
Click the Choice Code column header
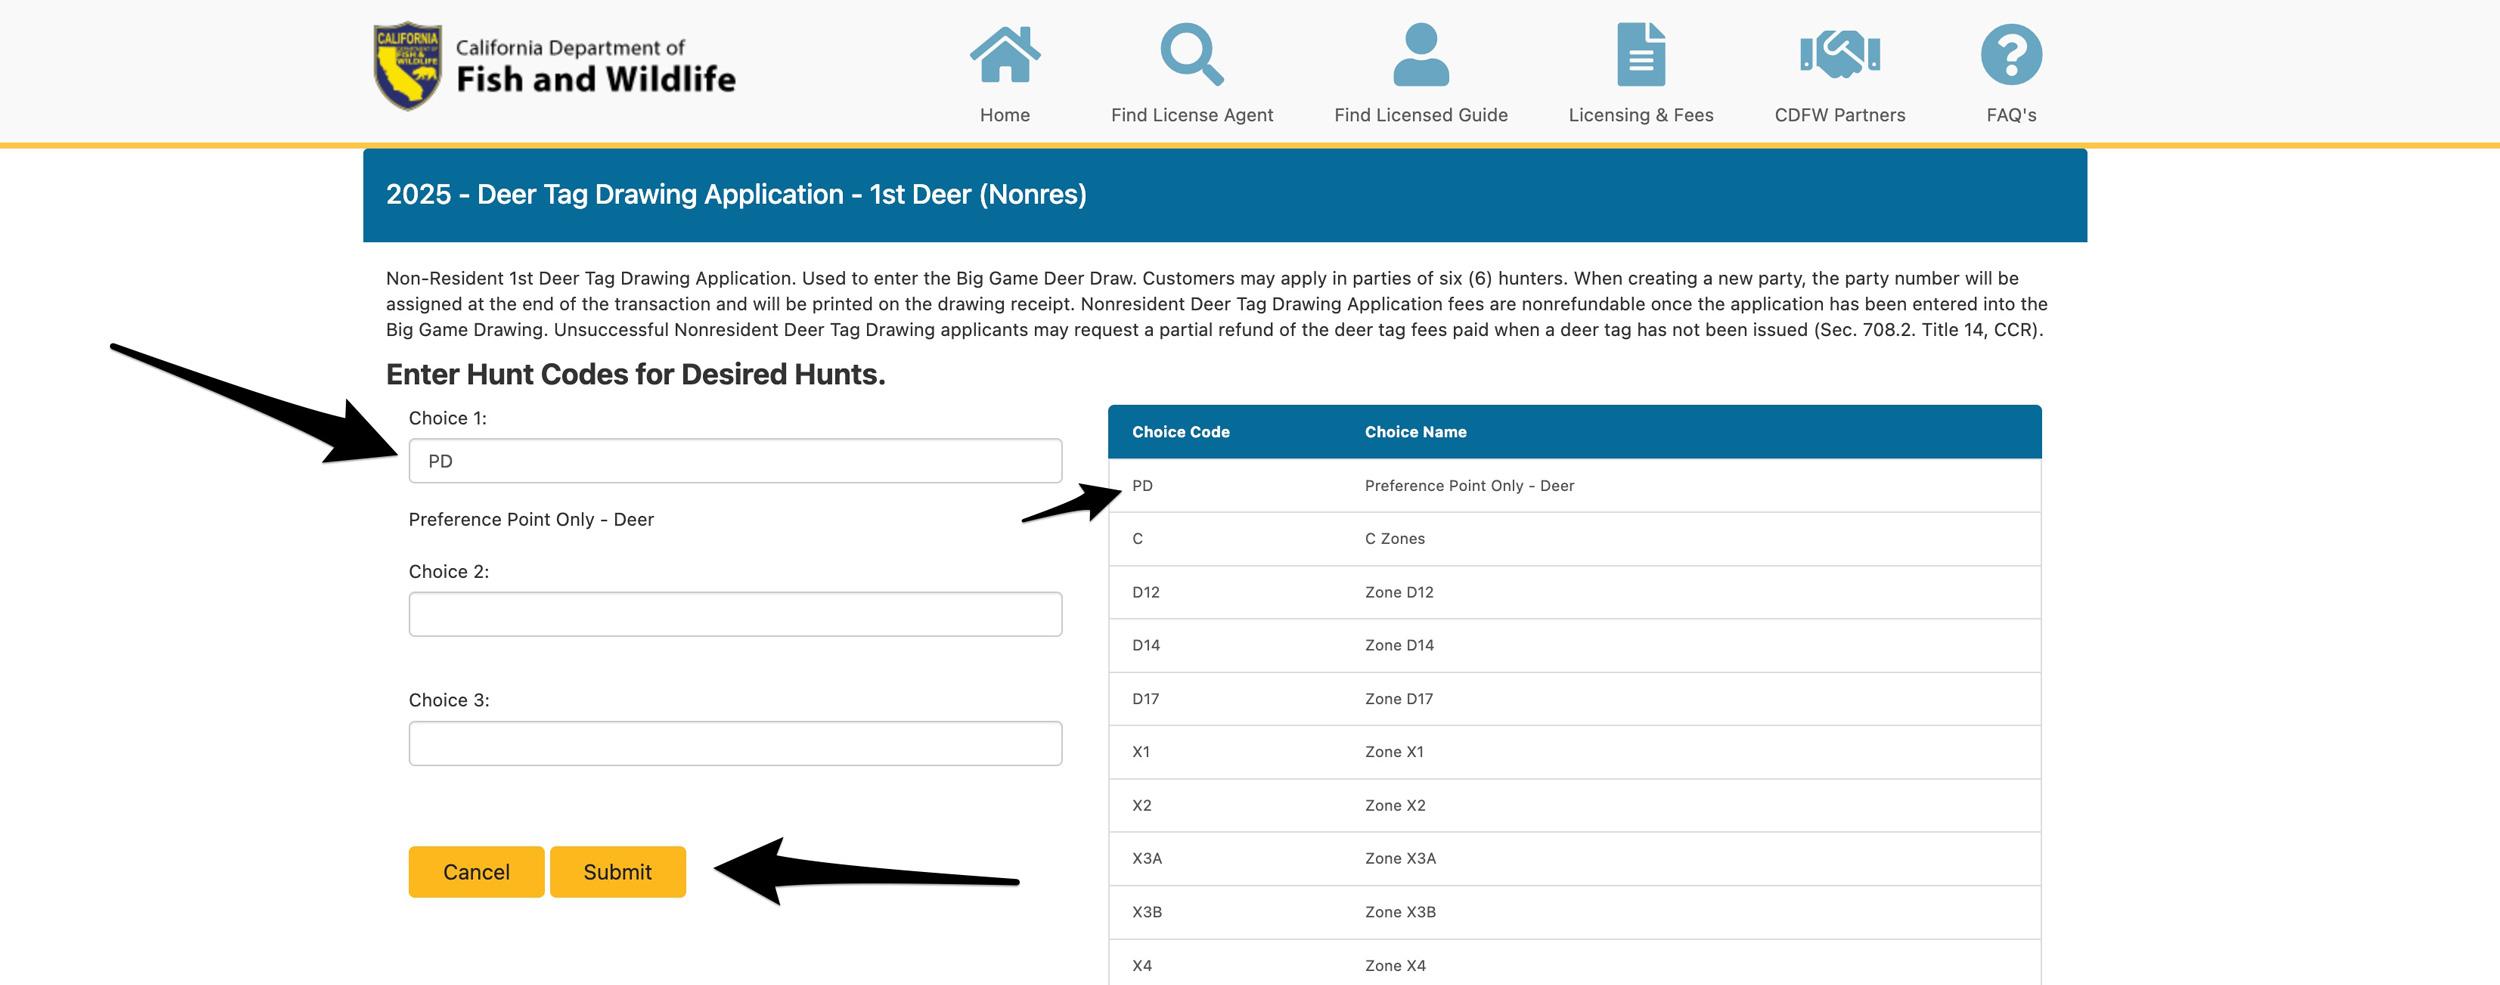(x=1180, y=432)
